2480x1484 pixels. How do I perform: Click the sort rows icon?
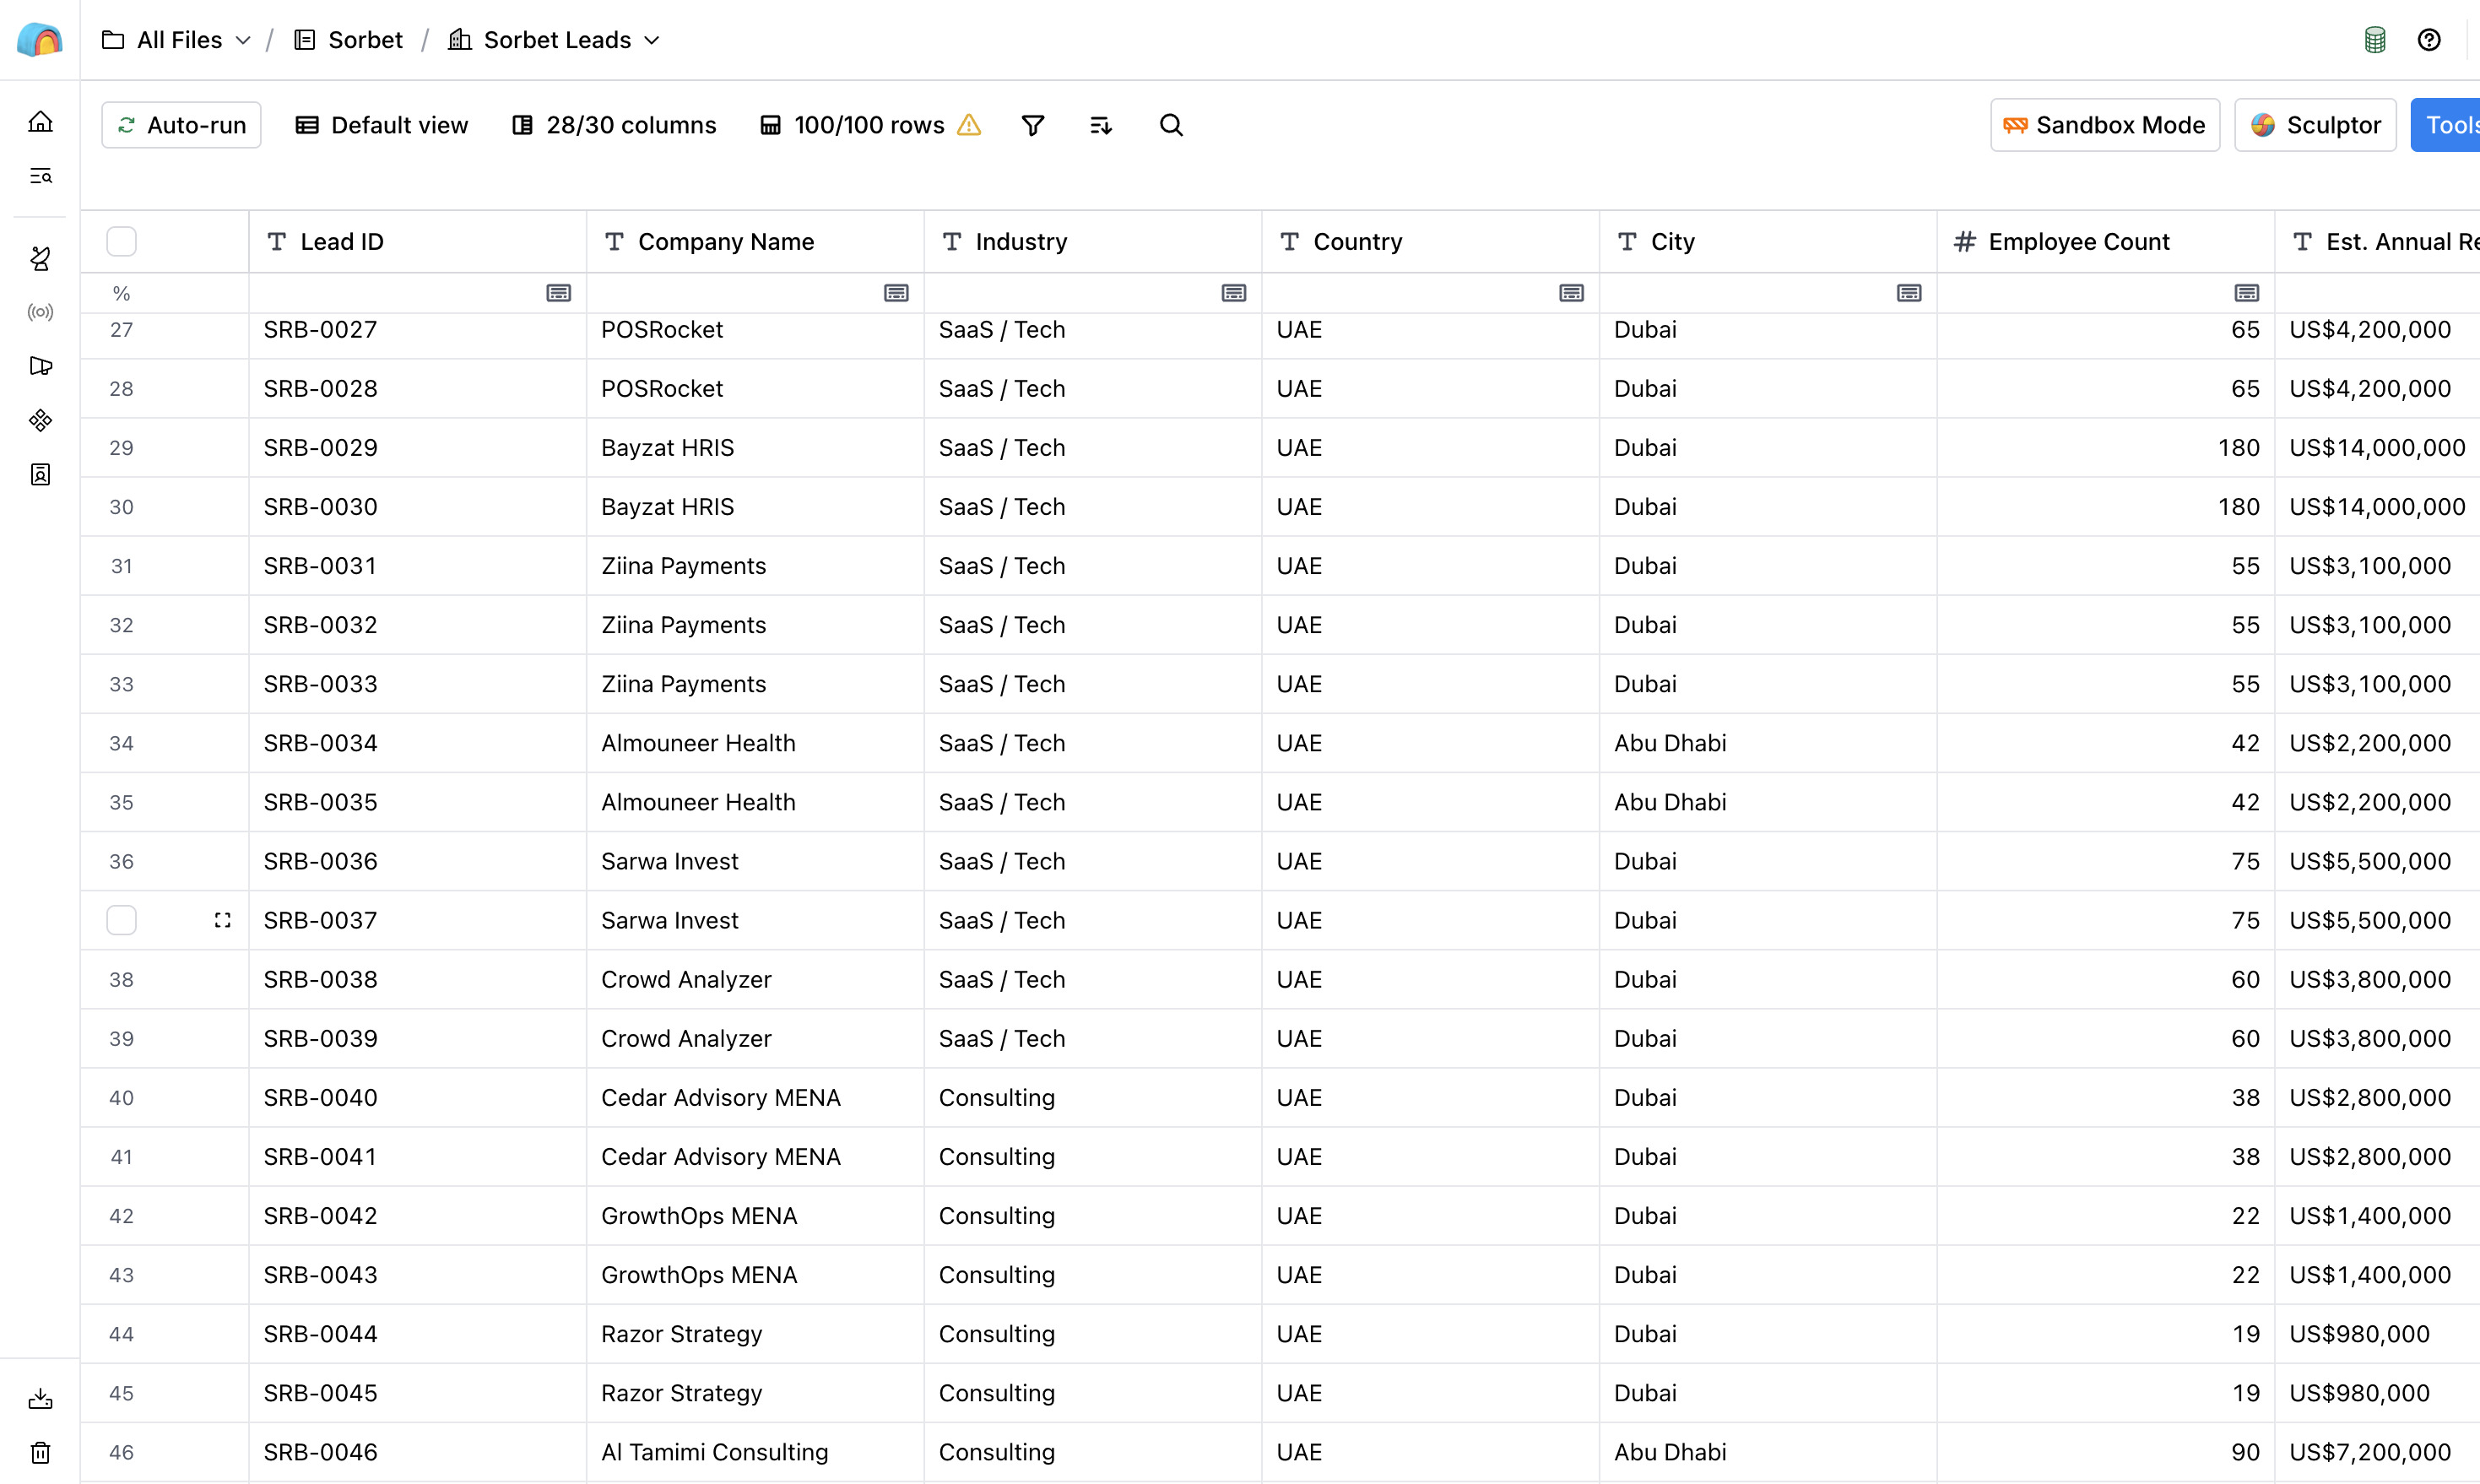[x=1101, y=125]
